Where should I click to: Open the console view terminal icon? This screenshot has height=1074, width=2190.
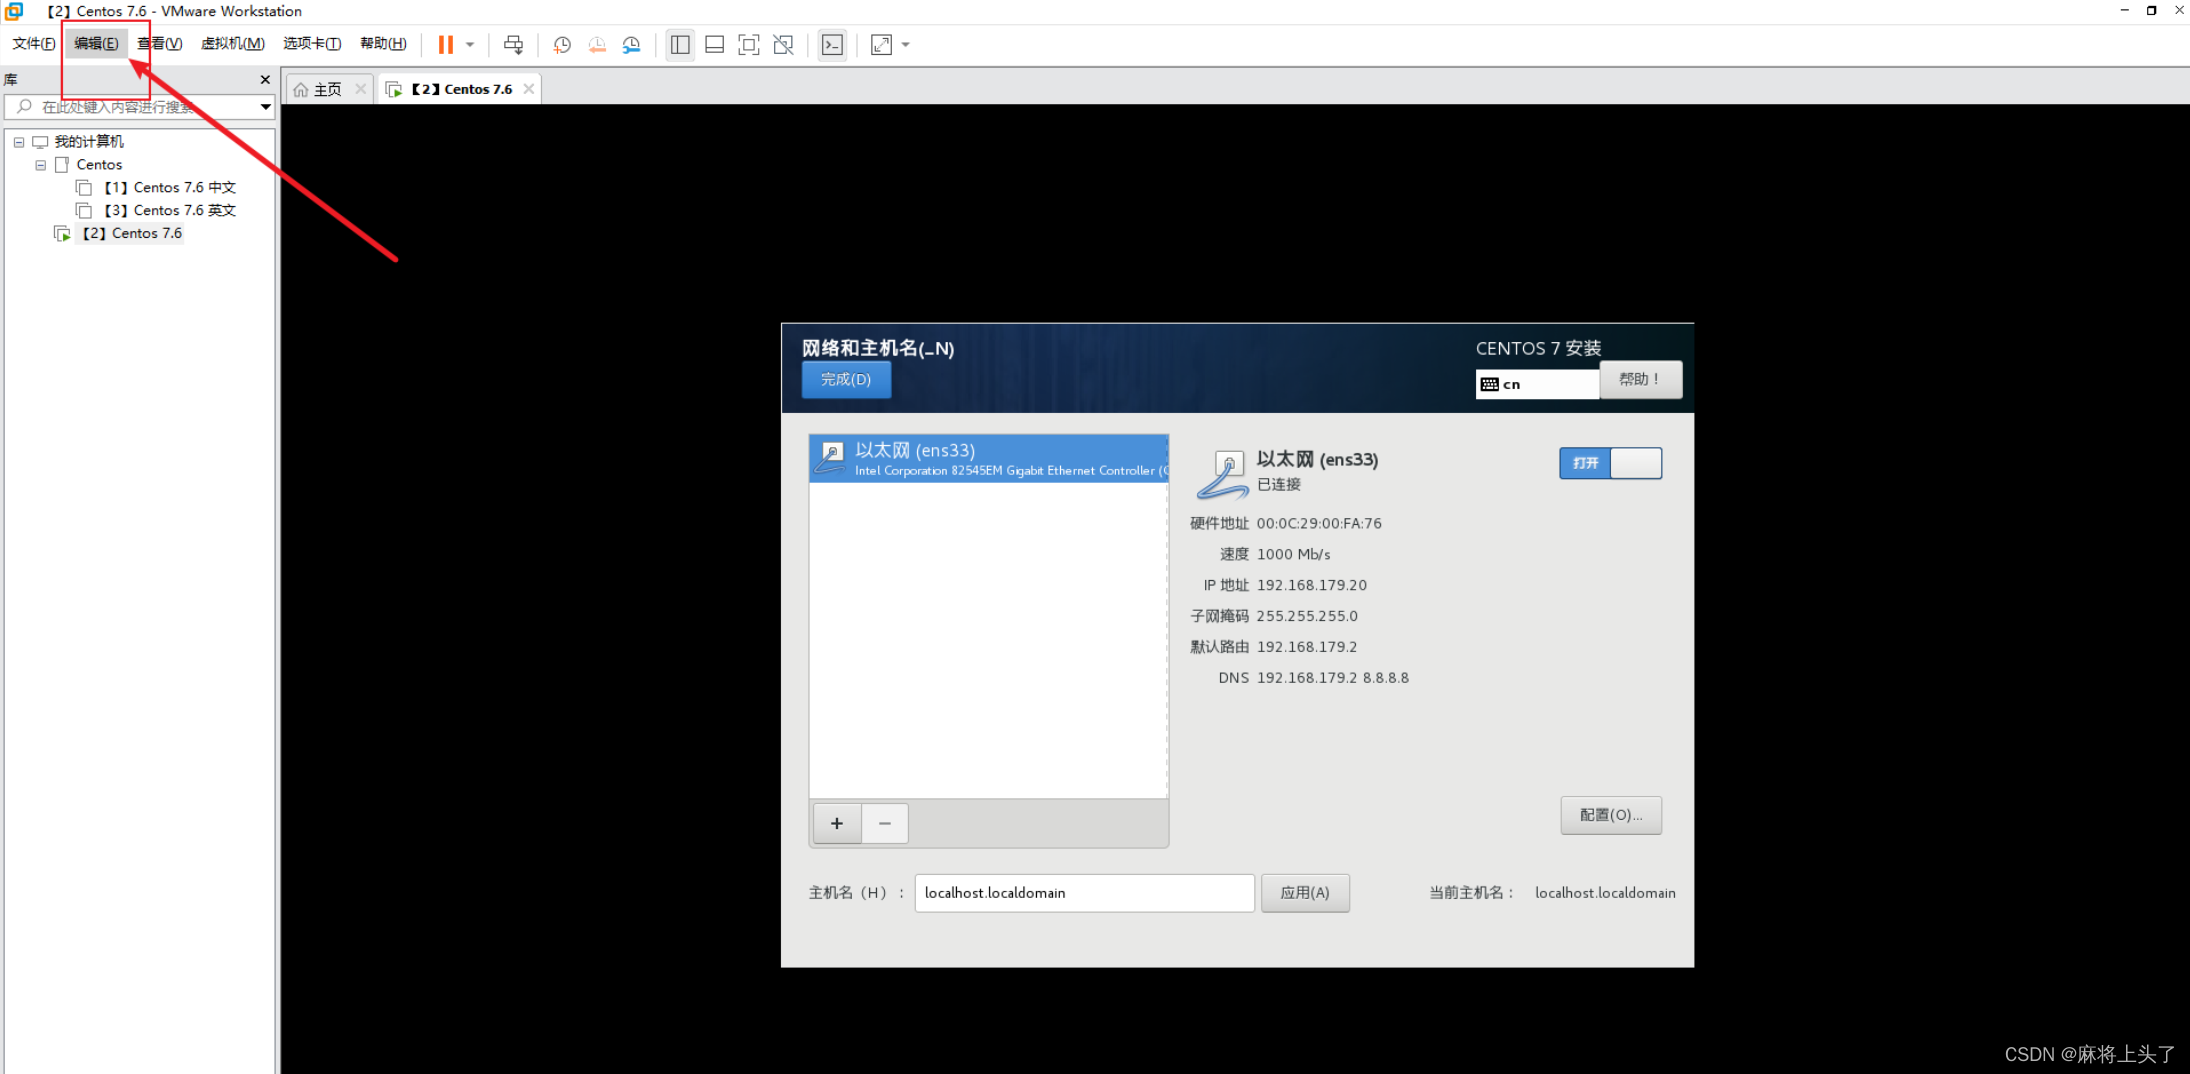[832, 45]
